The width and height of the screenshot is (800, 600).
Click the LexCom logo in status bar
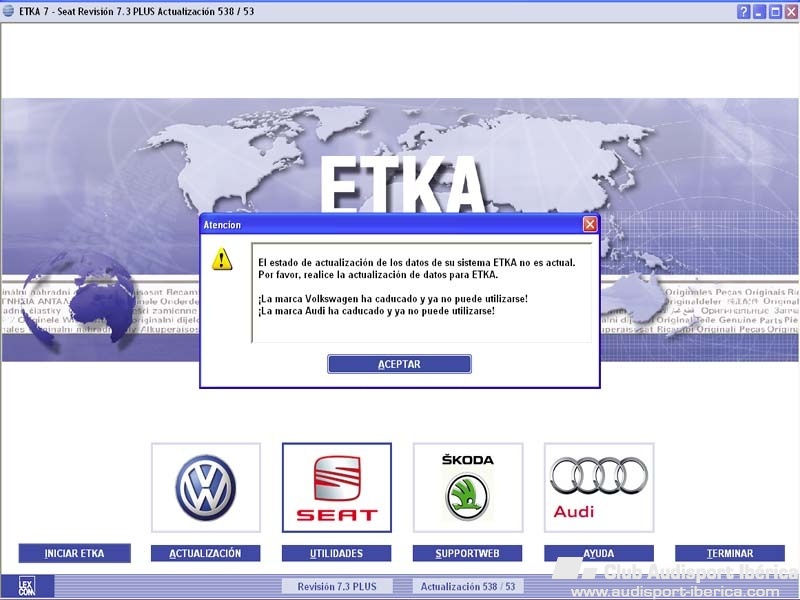(27, 586)
